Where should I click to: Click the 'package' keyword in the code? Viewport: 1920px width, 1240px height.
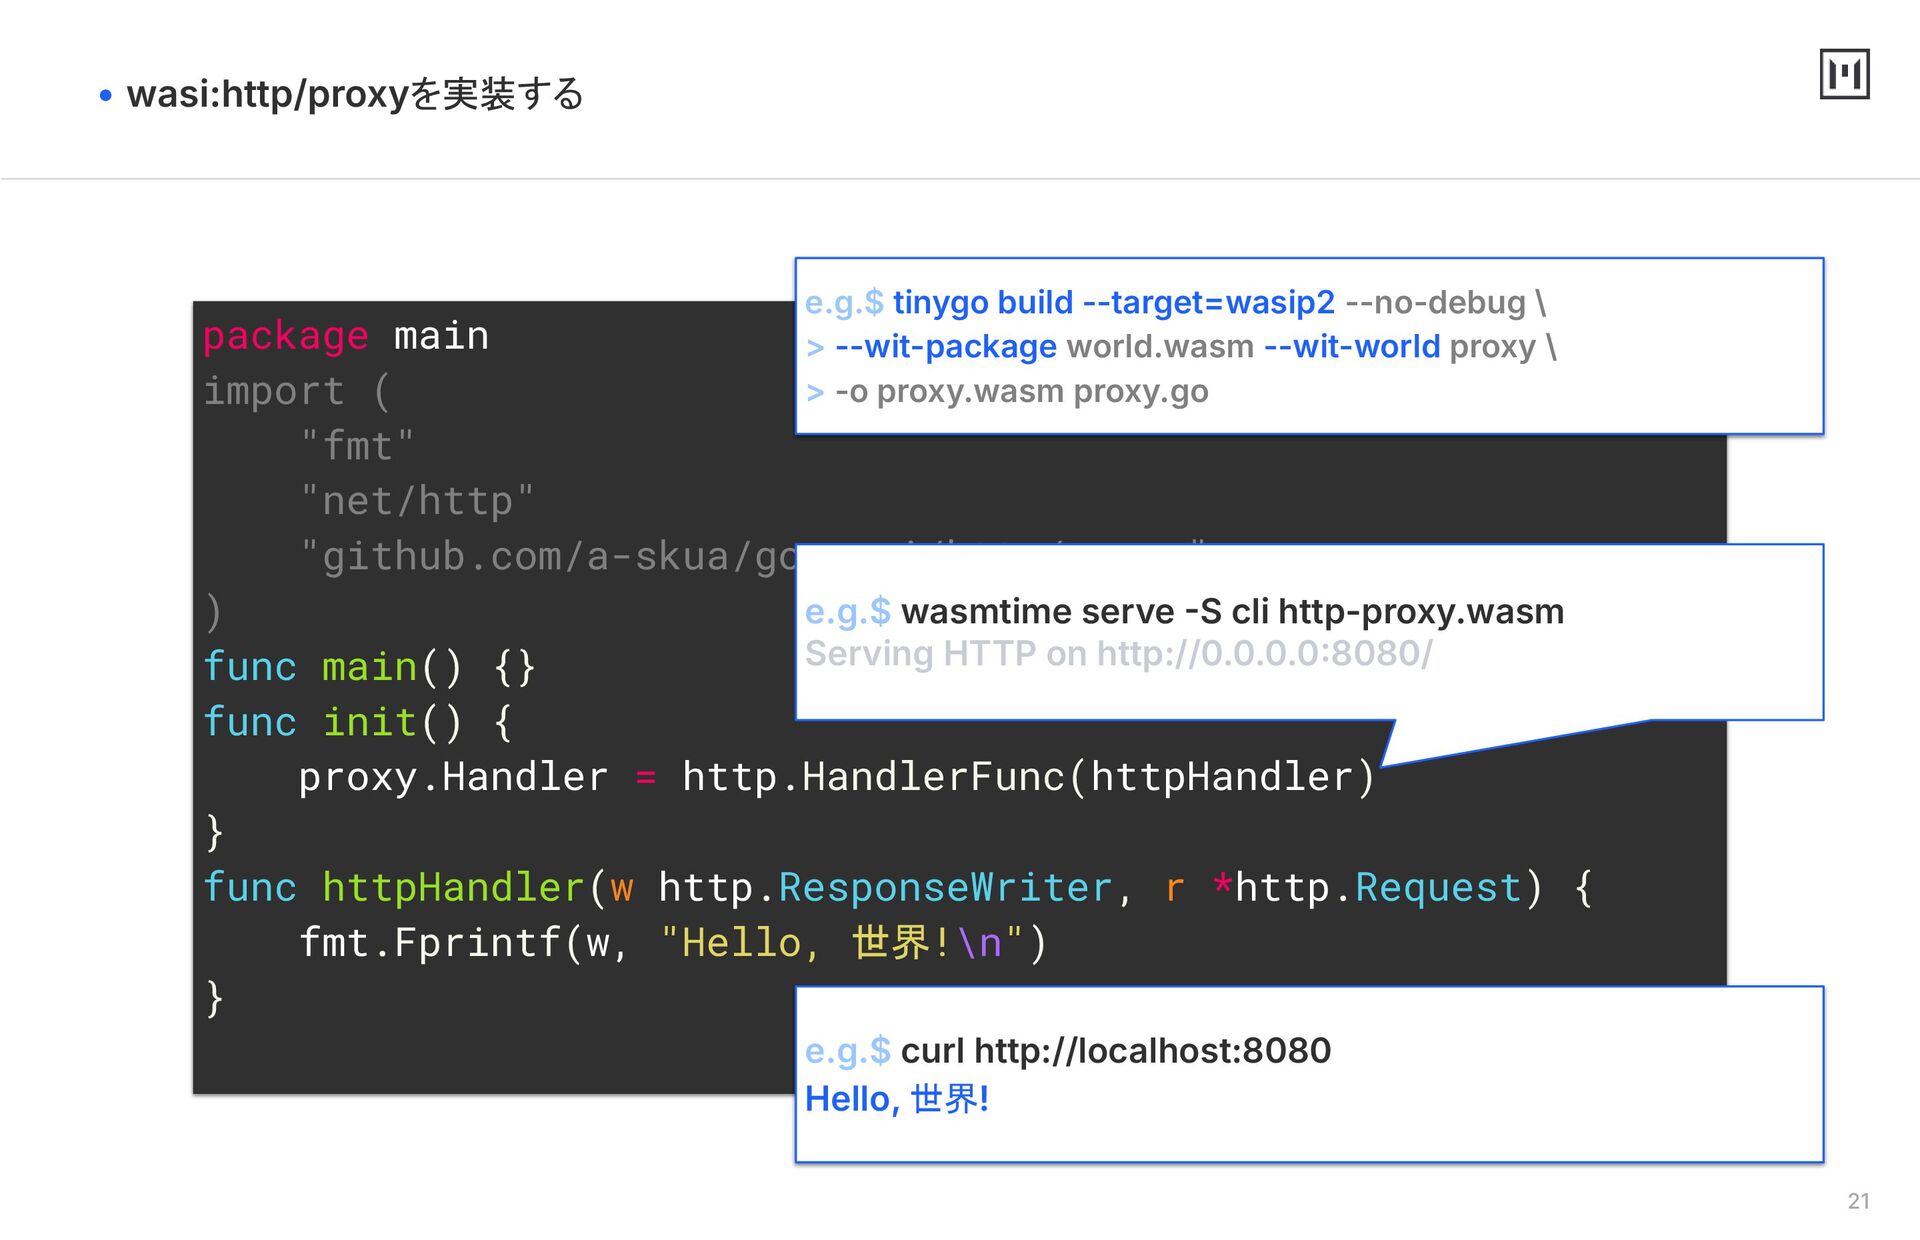pyautogui.click(x=285, y=336)
